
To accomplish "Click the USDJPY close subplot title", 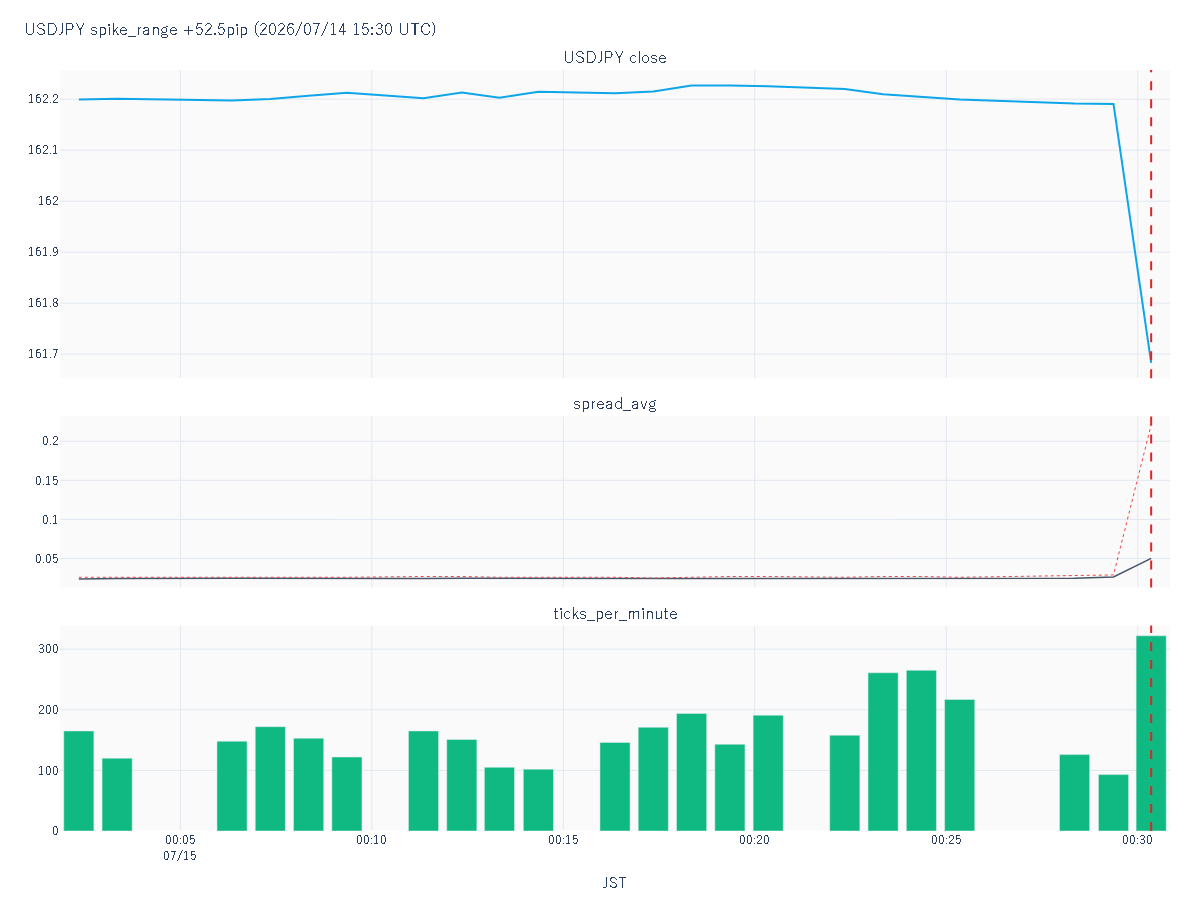I will tap(615, 57).
